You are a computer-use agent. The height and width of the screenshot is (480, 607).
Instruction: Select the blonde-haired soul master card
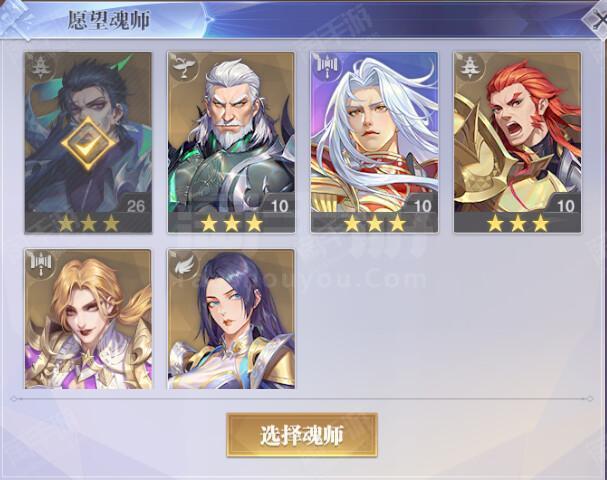pyautogui.click(x=88, y=319)
